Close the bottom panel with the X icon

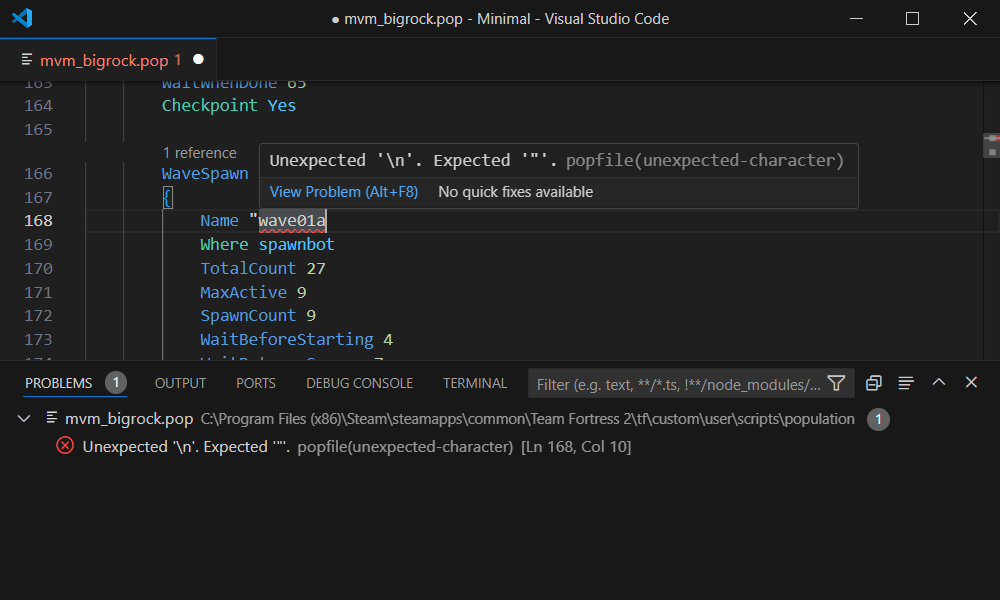(971, 382)
